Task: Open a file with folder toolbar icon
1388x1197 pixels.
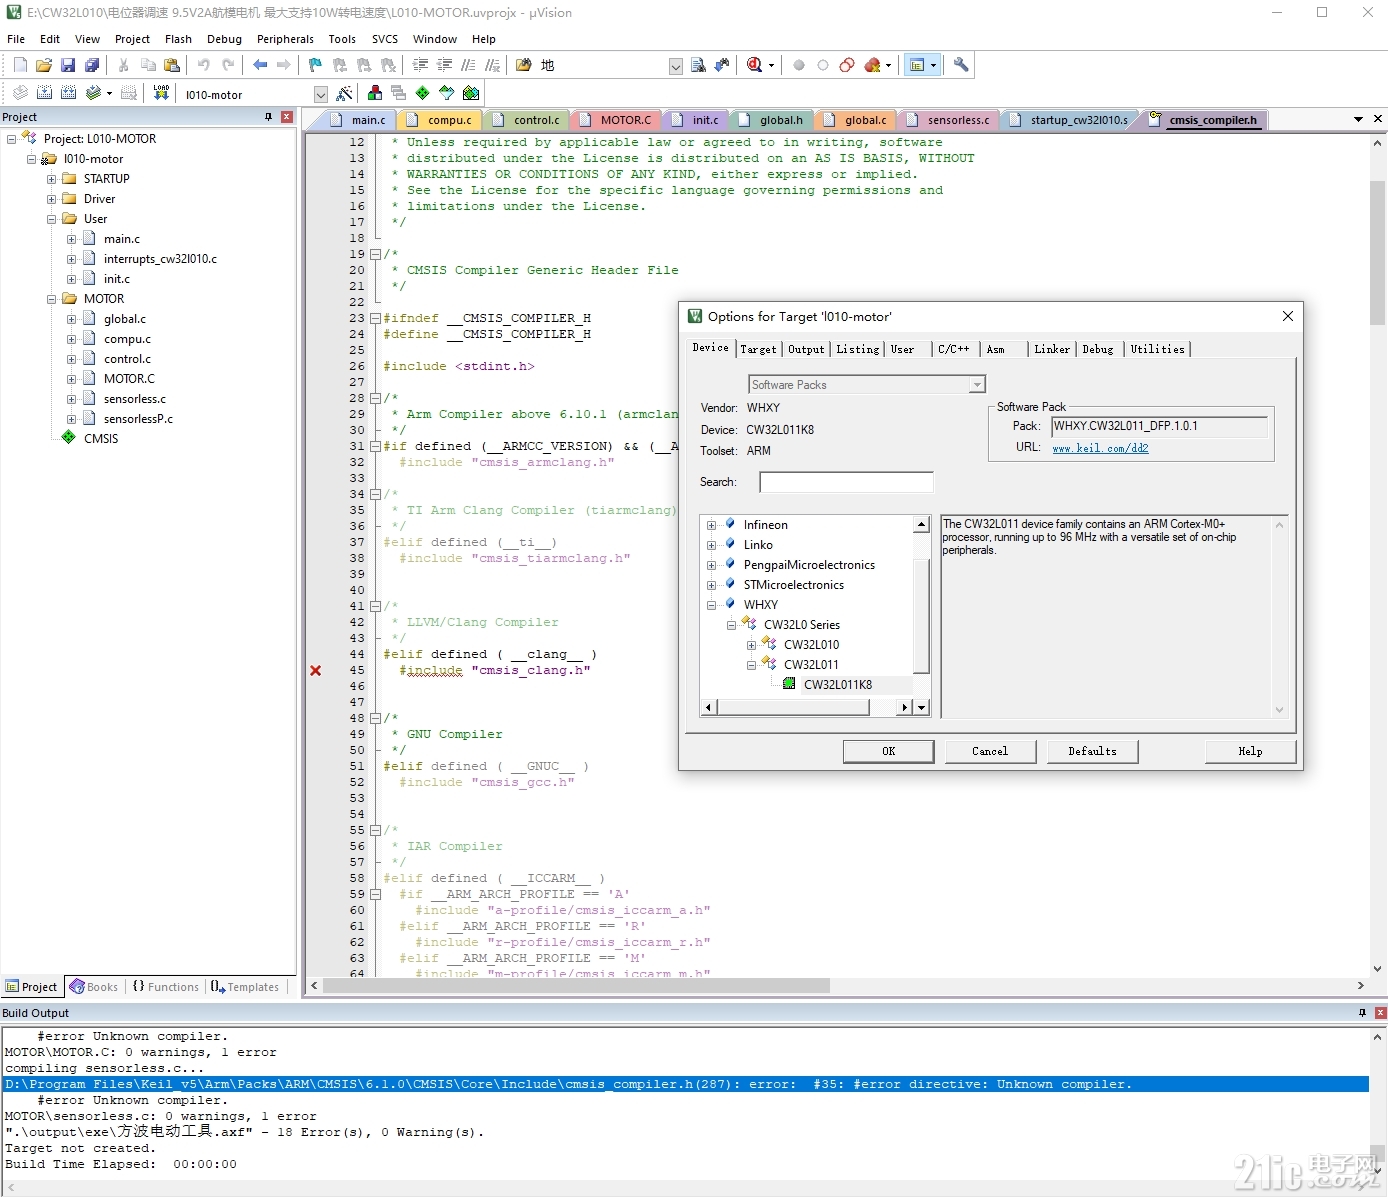Action: coord(44,65)
